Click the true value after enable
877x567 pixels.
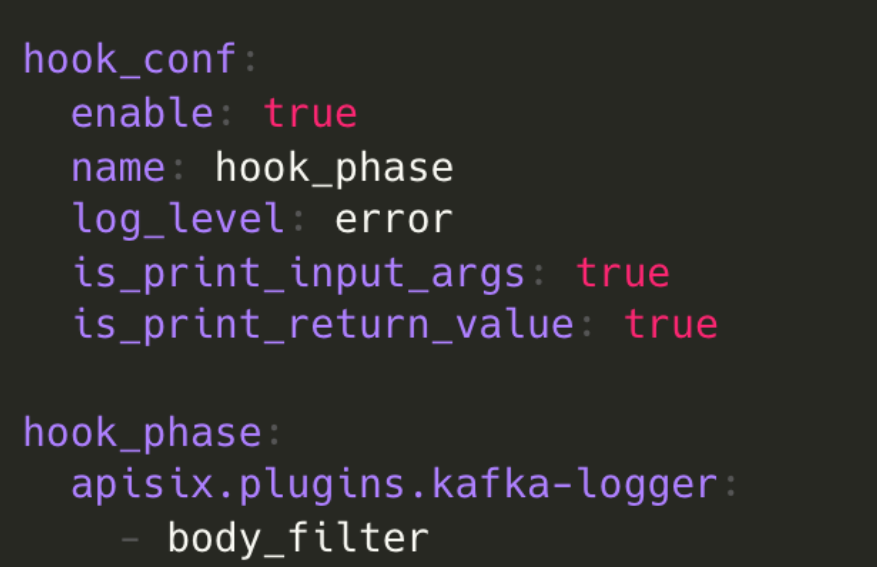pyautogui.click(x=310, y=113)
